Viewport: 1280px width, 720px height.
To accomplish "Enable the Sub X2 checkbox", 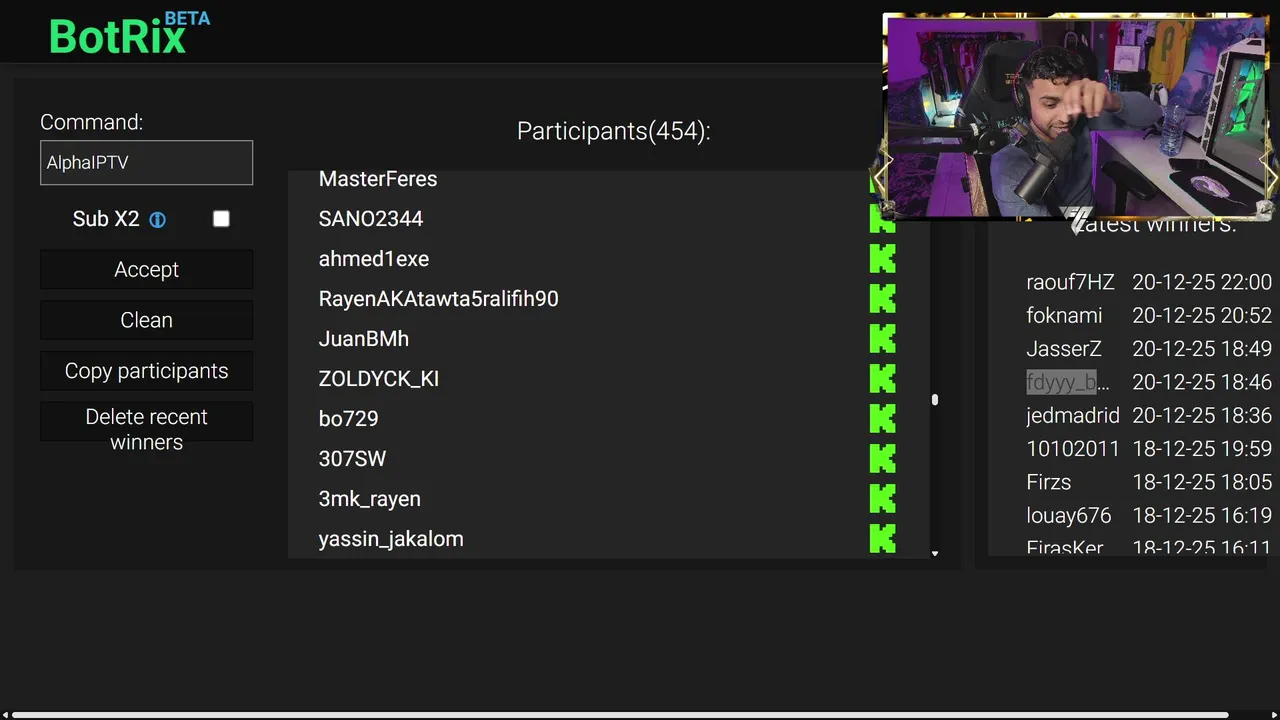I will click(221, 219).
